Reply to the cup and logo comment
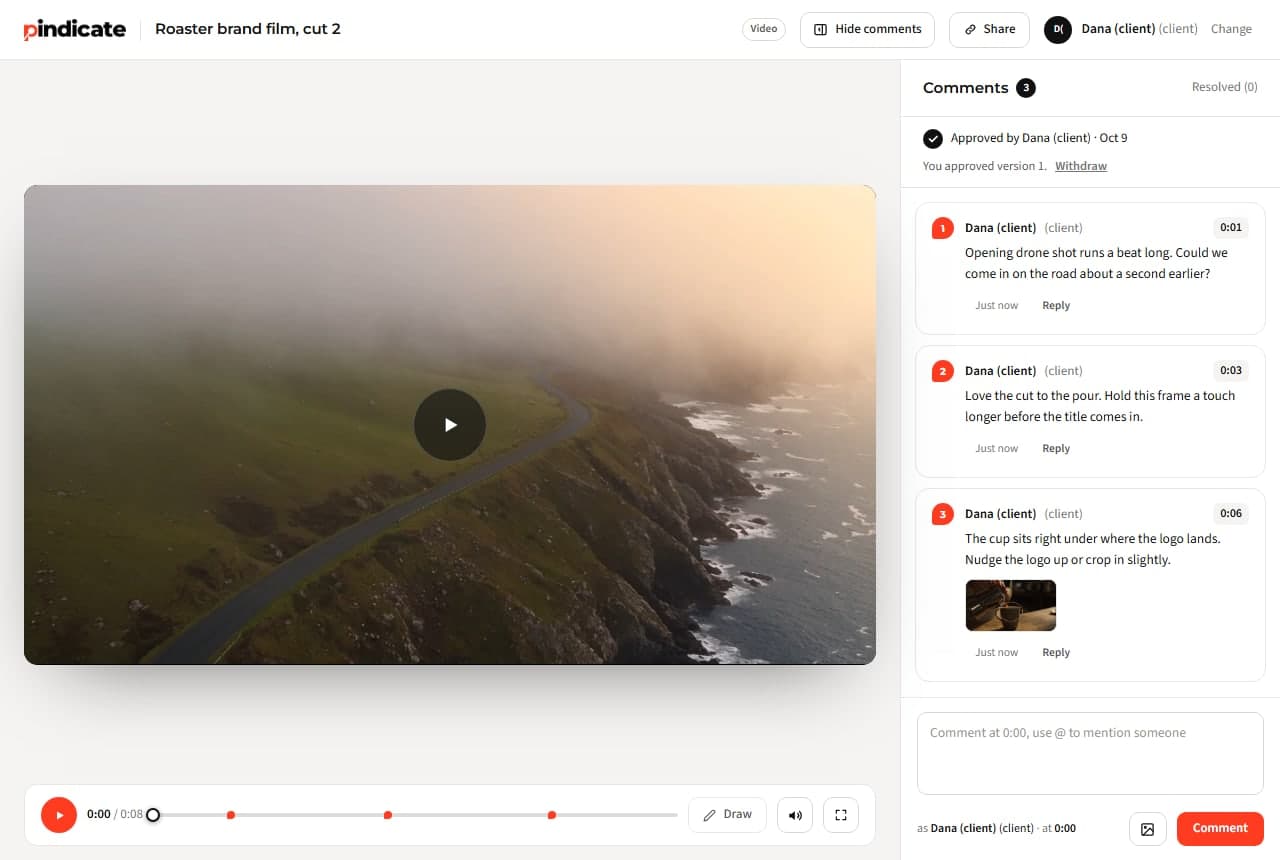This screenshot has height=860, width=1280. [x=1056, y=653]
